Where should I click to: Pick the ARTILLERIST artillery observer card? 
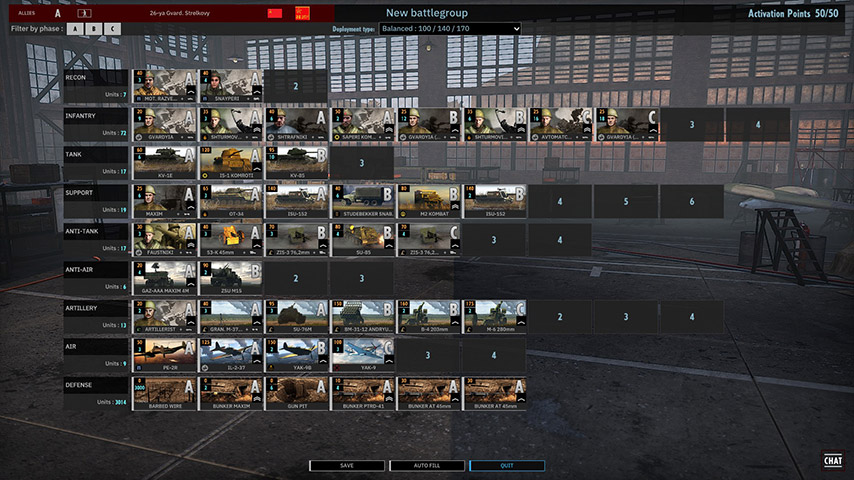pyautogui.click(x=164, y=317)
